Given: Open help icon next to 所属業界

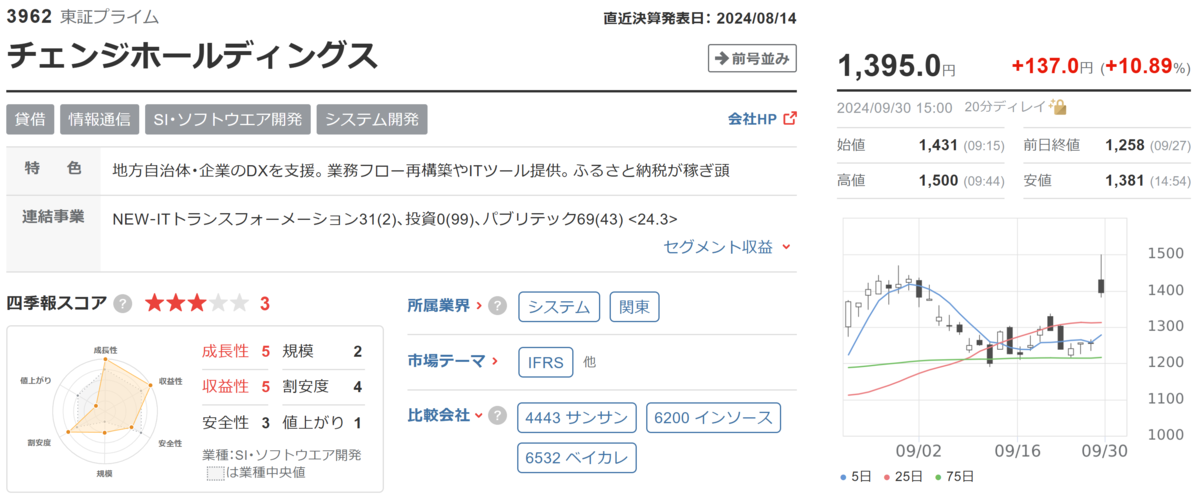Looking at the screenshot, I should point(497,307).
